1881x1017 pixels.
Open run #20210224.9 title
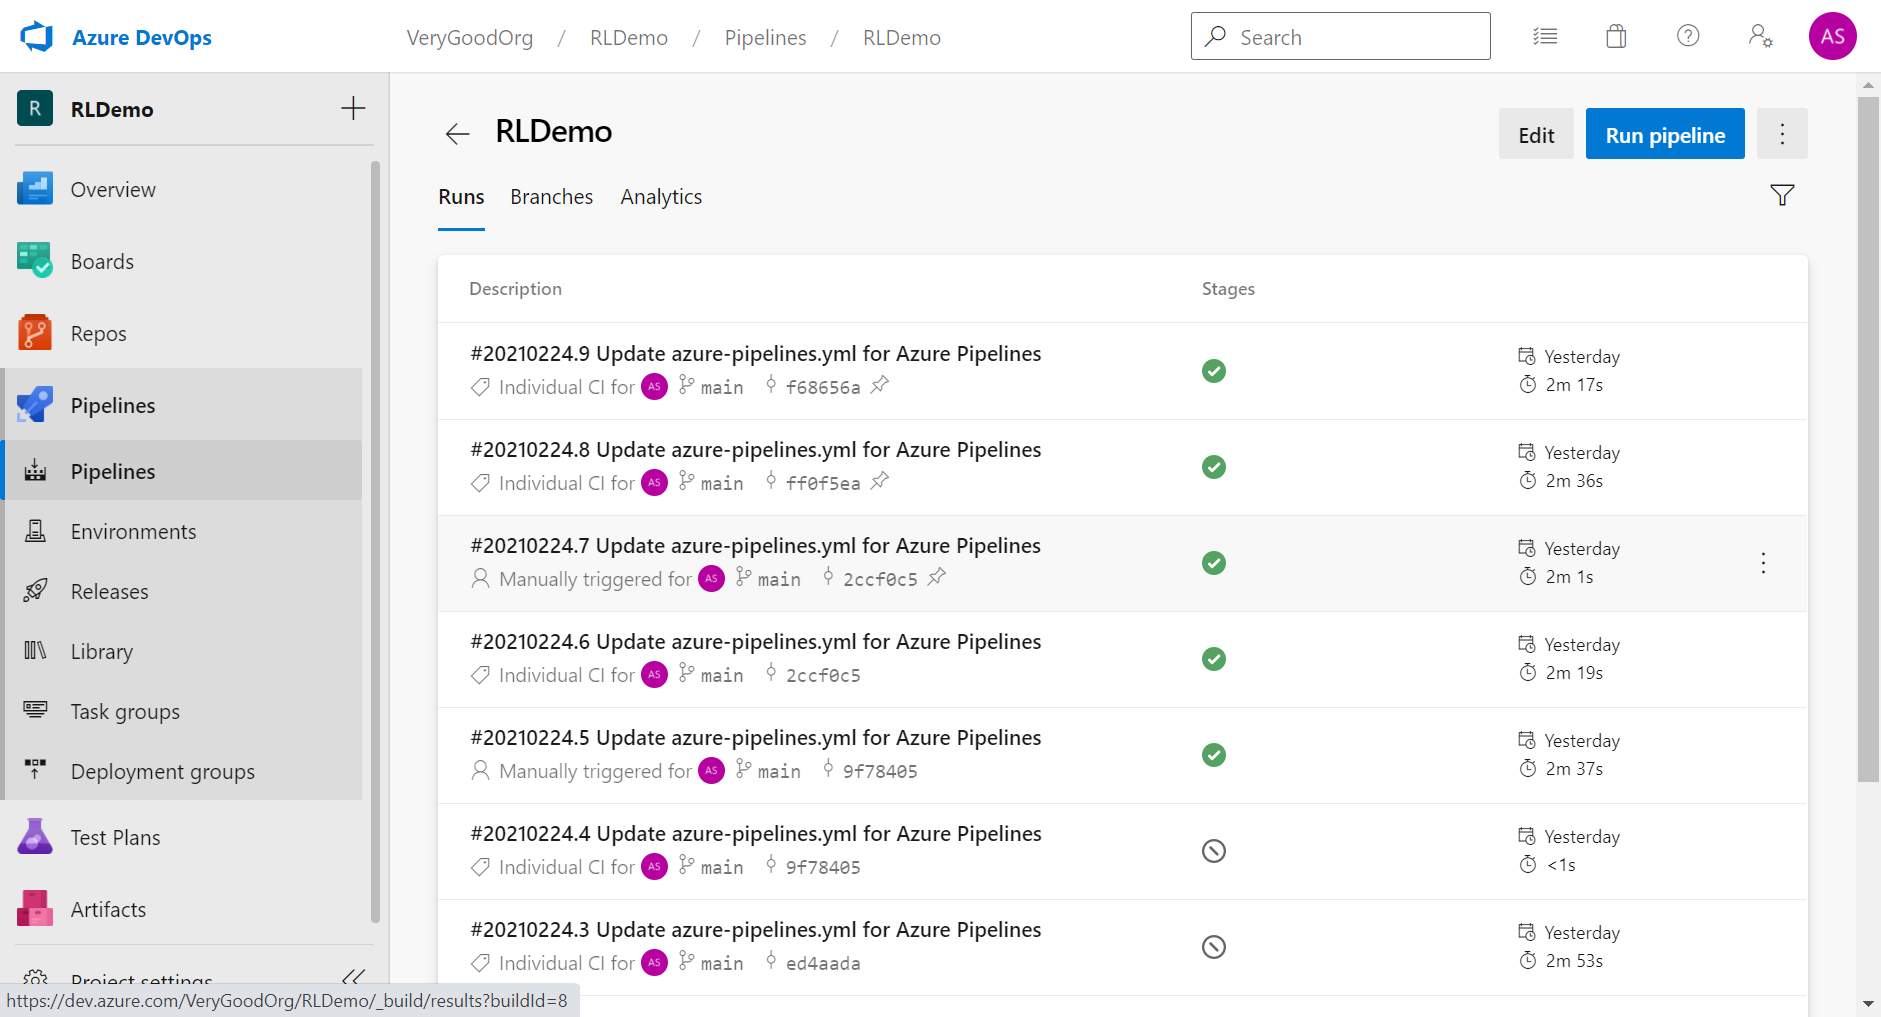point(755,353)
